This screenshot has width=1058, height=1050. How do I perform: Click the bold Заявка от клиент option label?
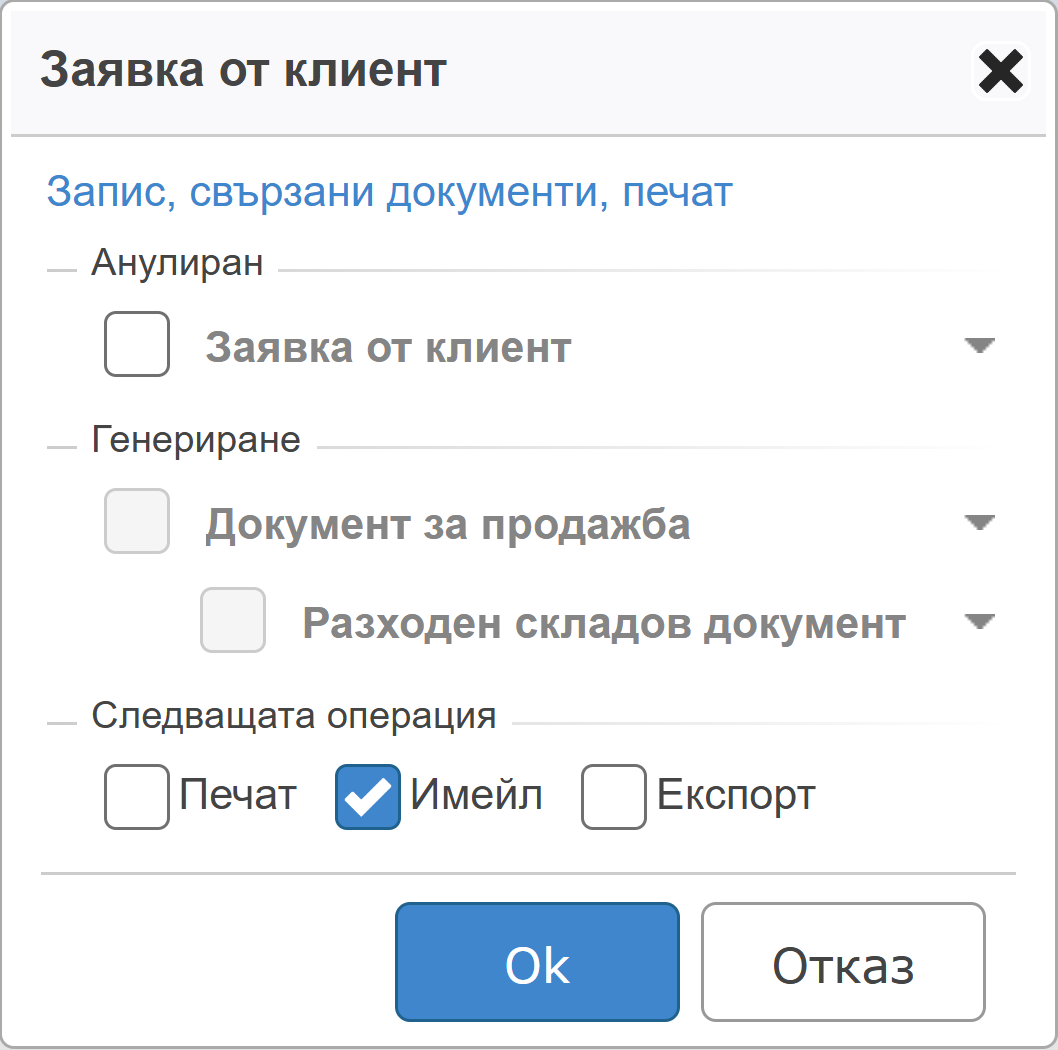coord(388,348)
